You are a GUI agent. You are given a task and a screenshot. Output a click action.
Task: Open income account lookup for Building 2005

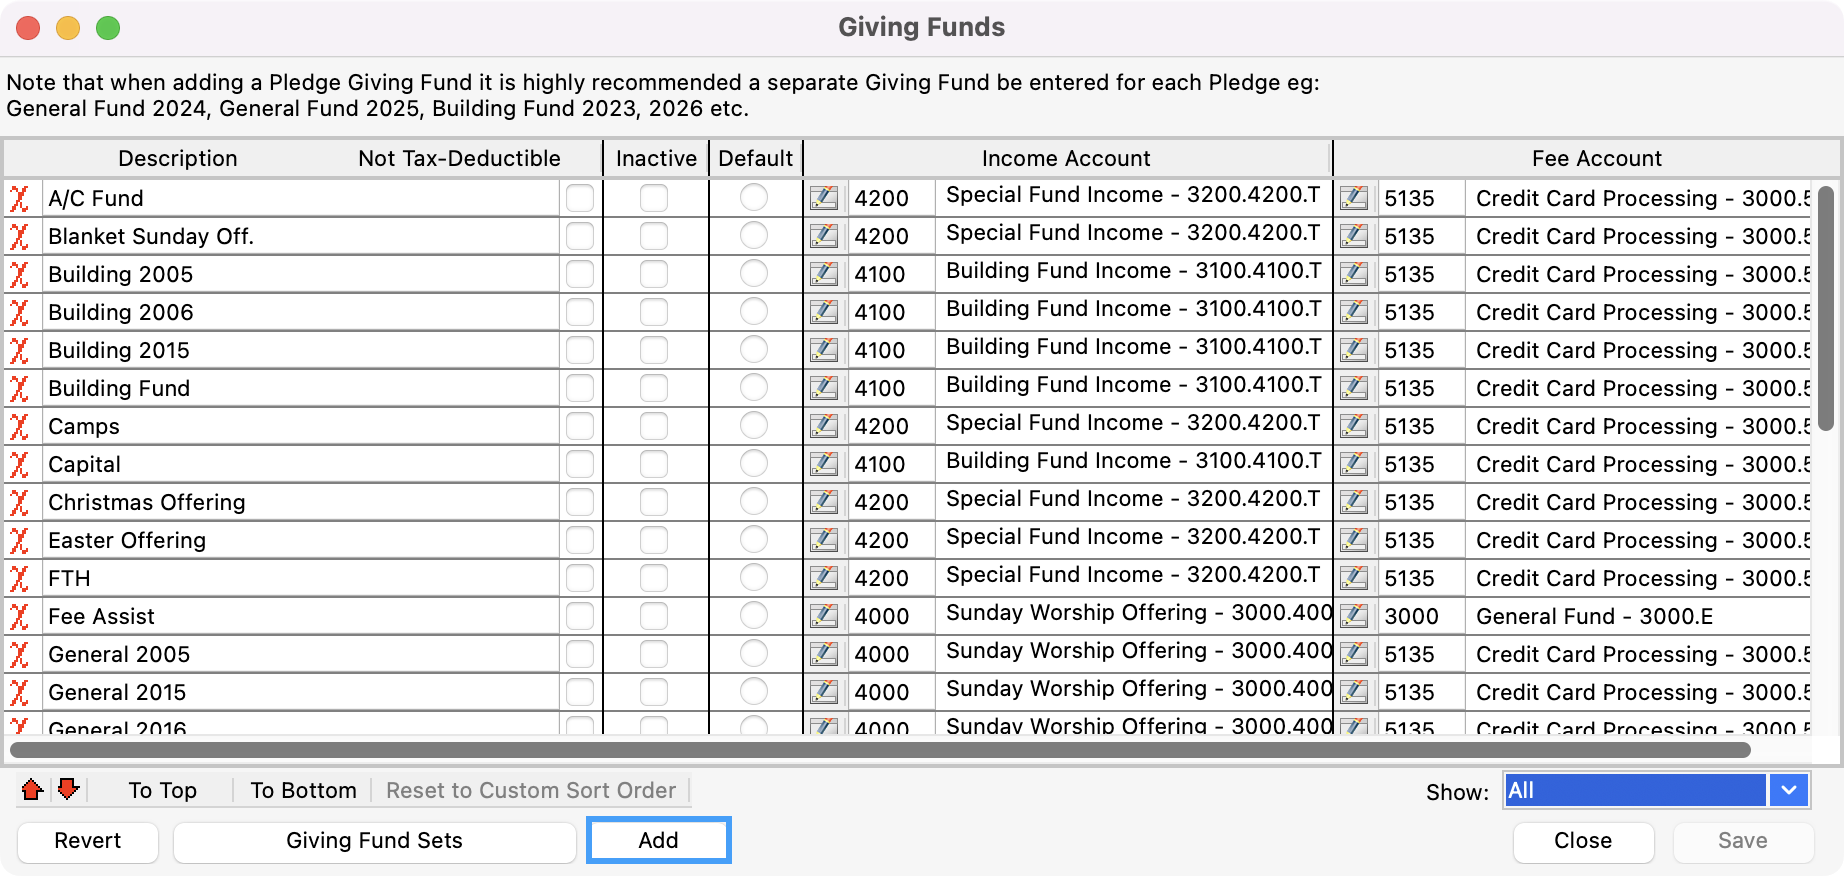pos(824,274)
